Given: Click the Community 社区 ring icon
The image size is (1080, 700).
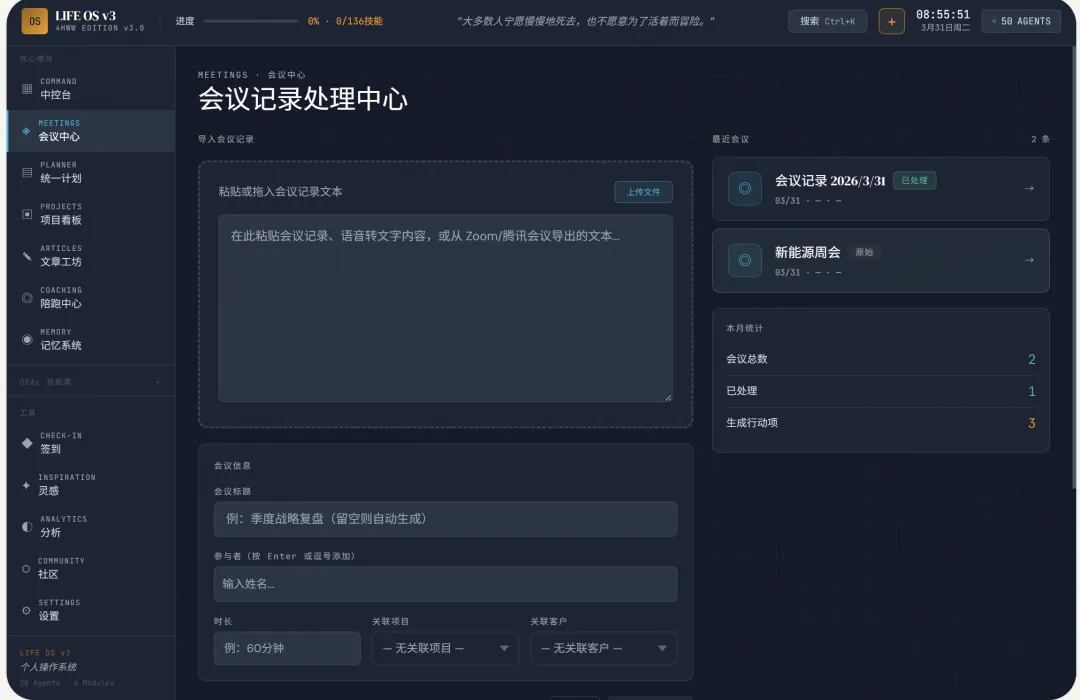Looking at the screenshot, I should 26,568.
